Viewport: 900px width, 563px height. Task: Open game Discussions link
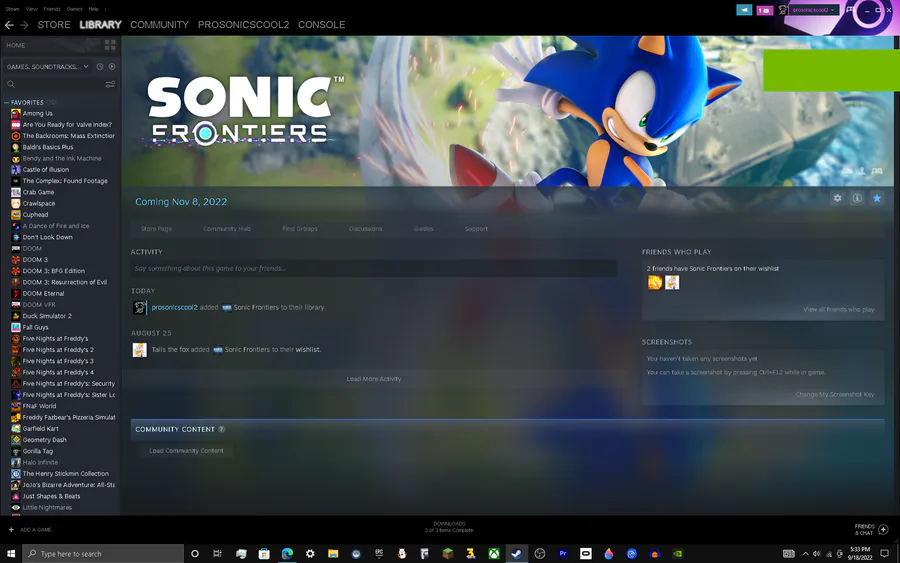coord(365,228)
